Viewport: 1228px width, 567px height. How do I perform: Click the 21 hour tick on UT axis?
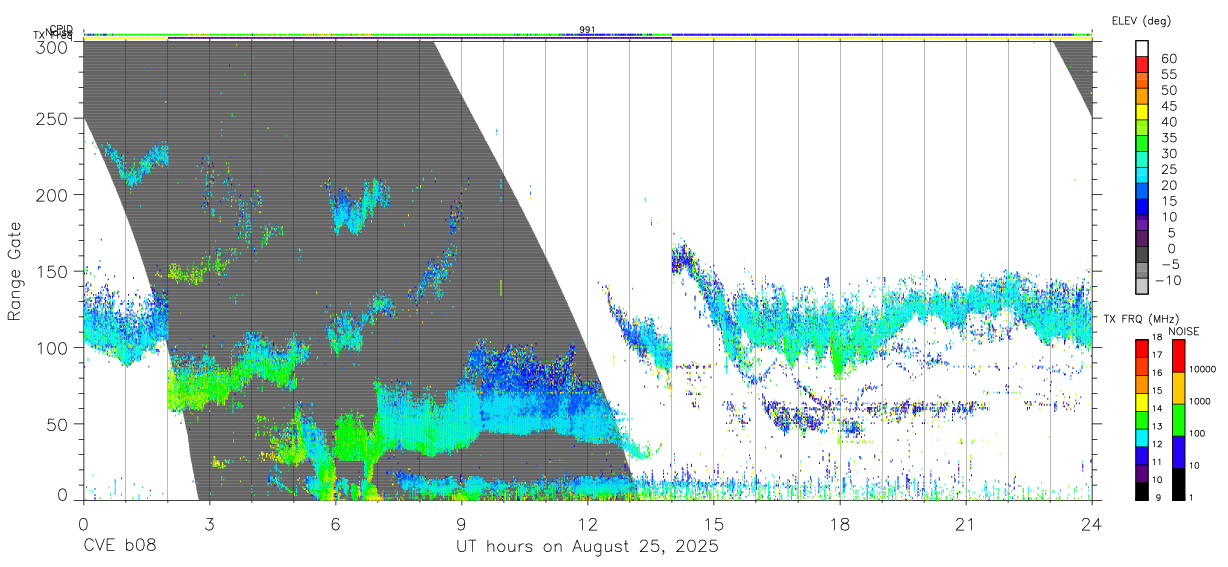965,523
